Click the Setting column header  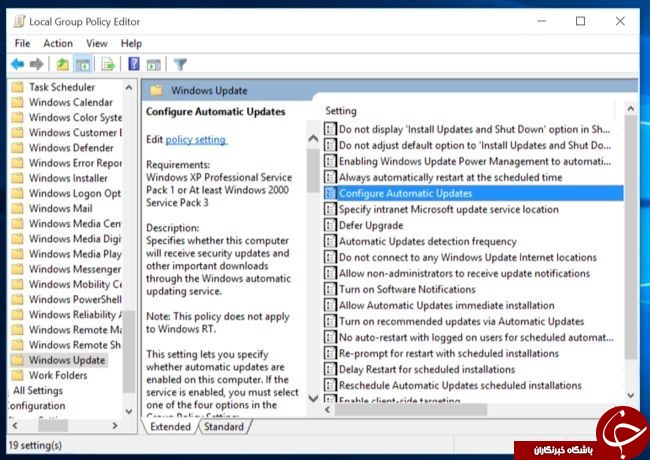click(x=341, y=111)
